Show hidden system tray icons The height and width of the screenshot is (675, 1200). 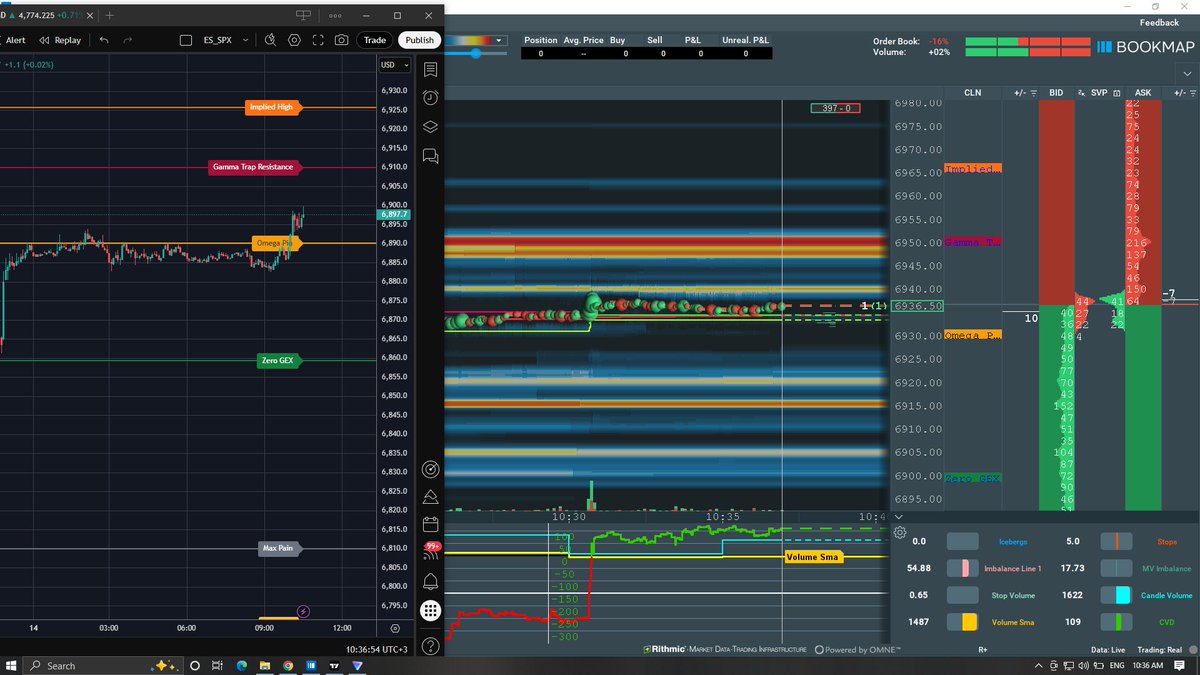click(1037, 665)
